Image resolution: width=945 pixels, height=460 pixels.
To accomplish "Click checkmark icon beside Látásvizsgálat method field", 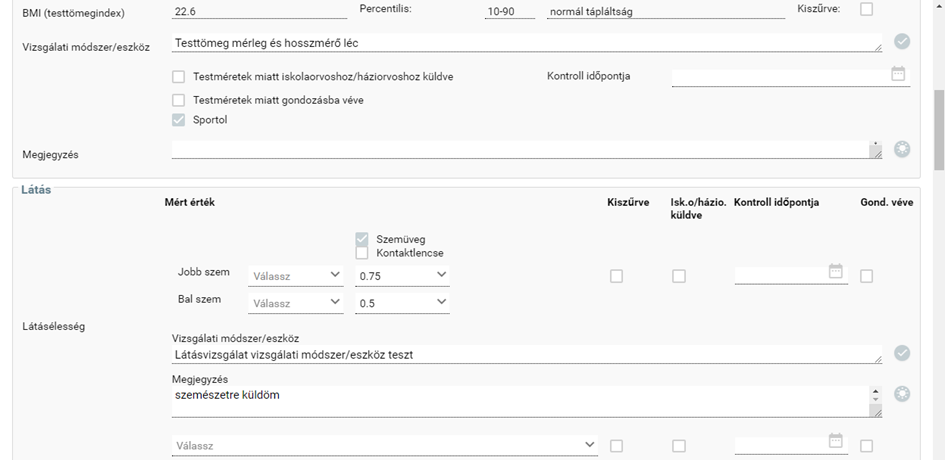I will [x=902, y=353].
